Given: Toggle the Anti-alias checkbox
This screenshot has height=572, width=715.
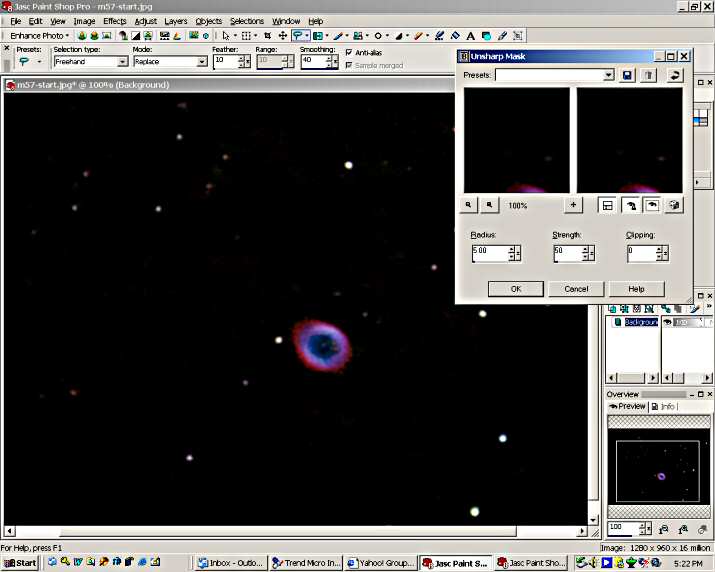Looking at the screenshot, I should (x=349, y=52).
